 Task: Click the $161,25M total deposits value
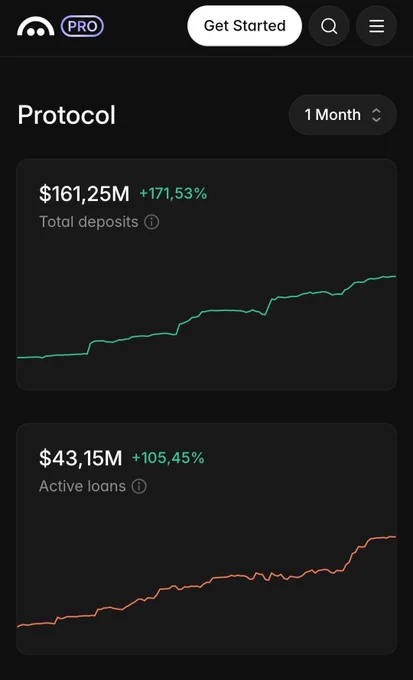pyautogui.click(x=84, y=194)
